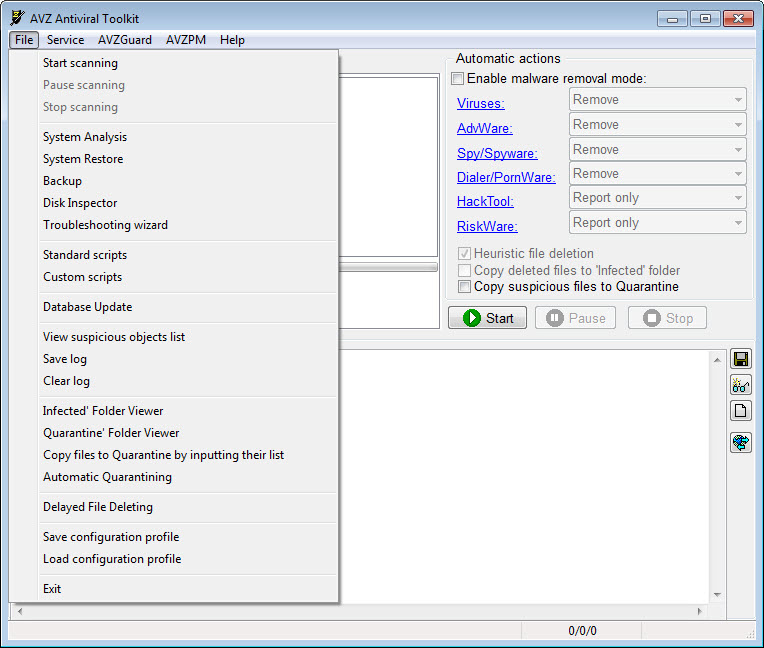Follow the RiskWare link
Screen dimensions: 764x648
(x=487, y=226)
